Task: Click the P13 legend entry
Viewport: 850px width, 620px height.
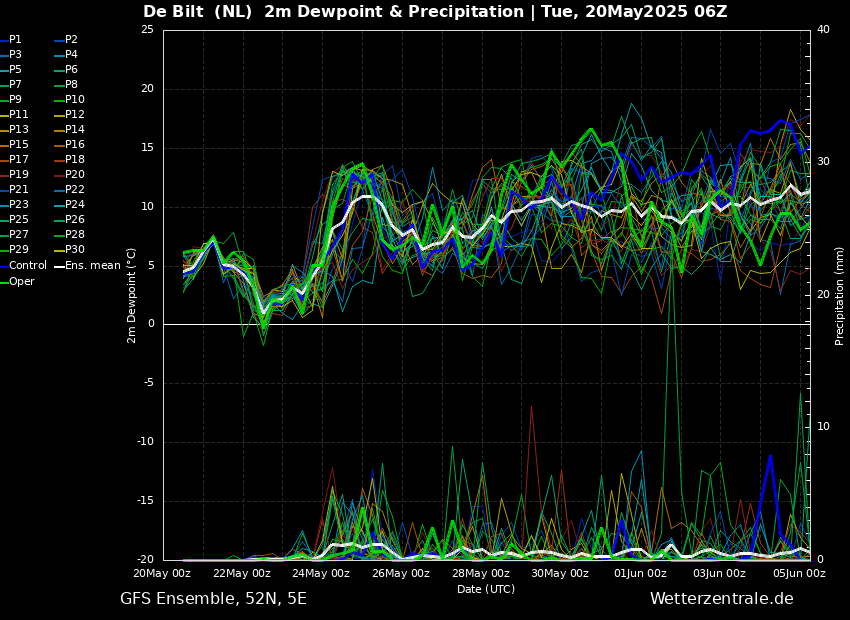Action: [14, 130]
